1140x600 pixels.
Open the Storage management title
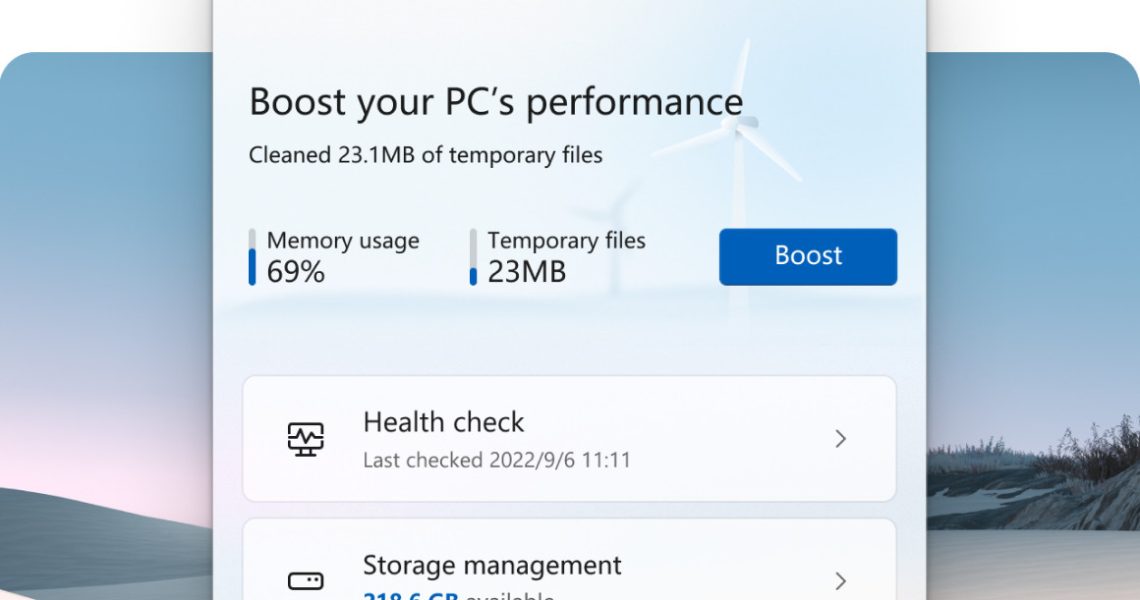[x=491, y=565]
